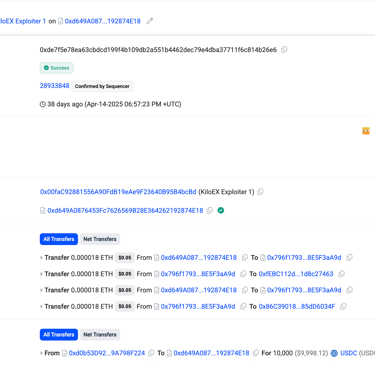Click the green verified checkmark beside contract address
This screenshot has width=375, height=366.
click(x=221, y=210)
